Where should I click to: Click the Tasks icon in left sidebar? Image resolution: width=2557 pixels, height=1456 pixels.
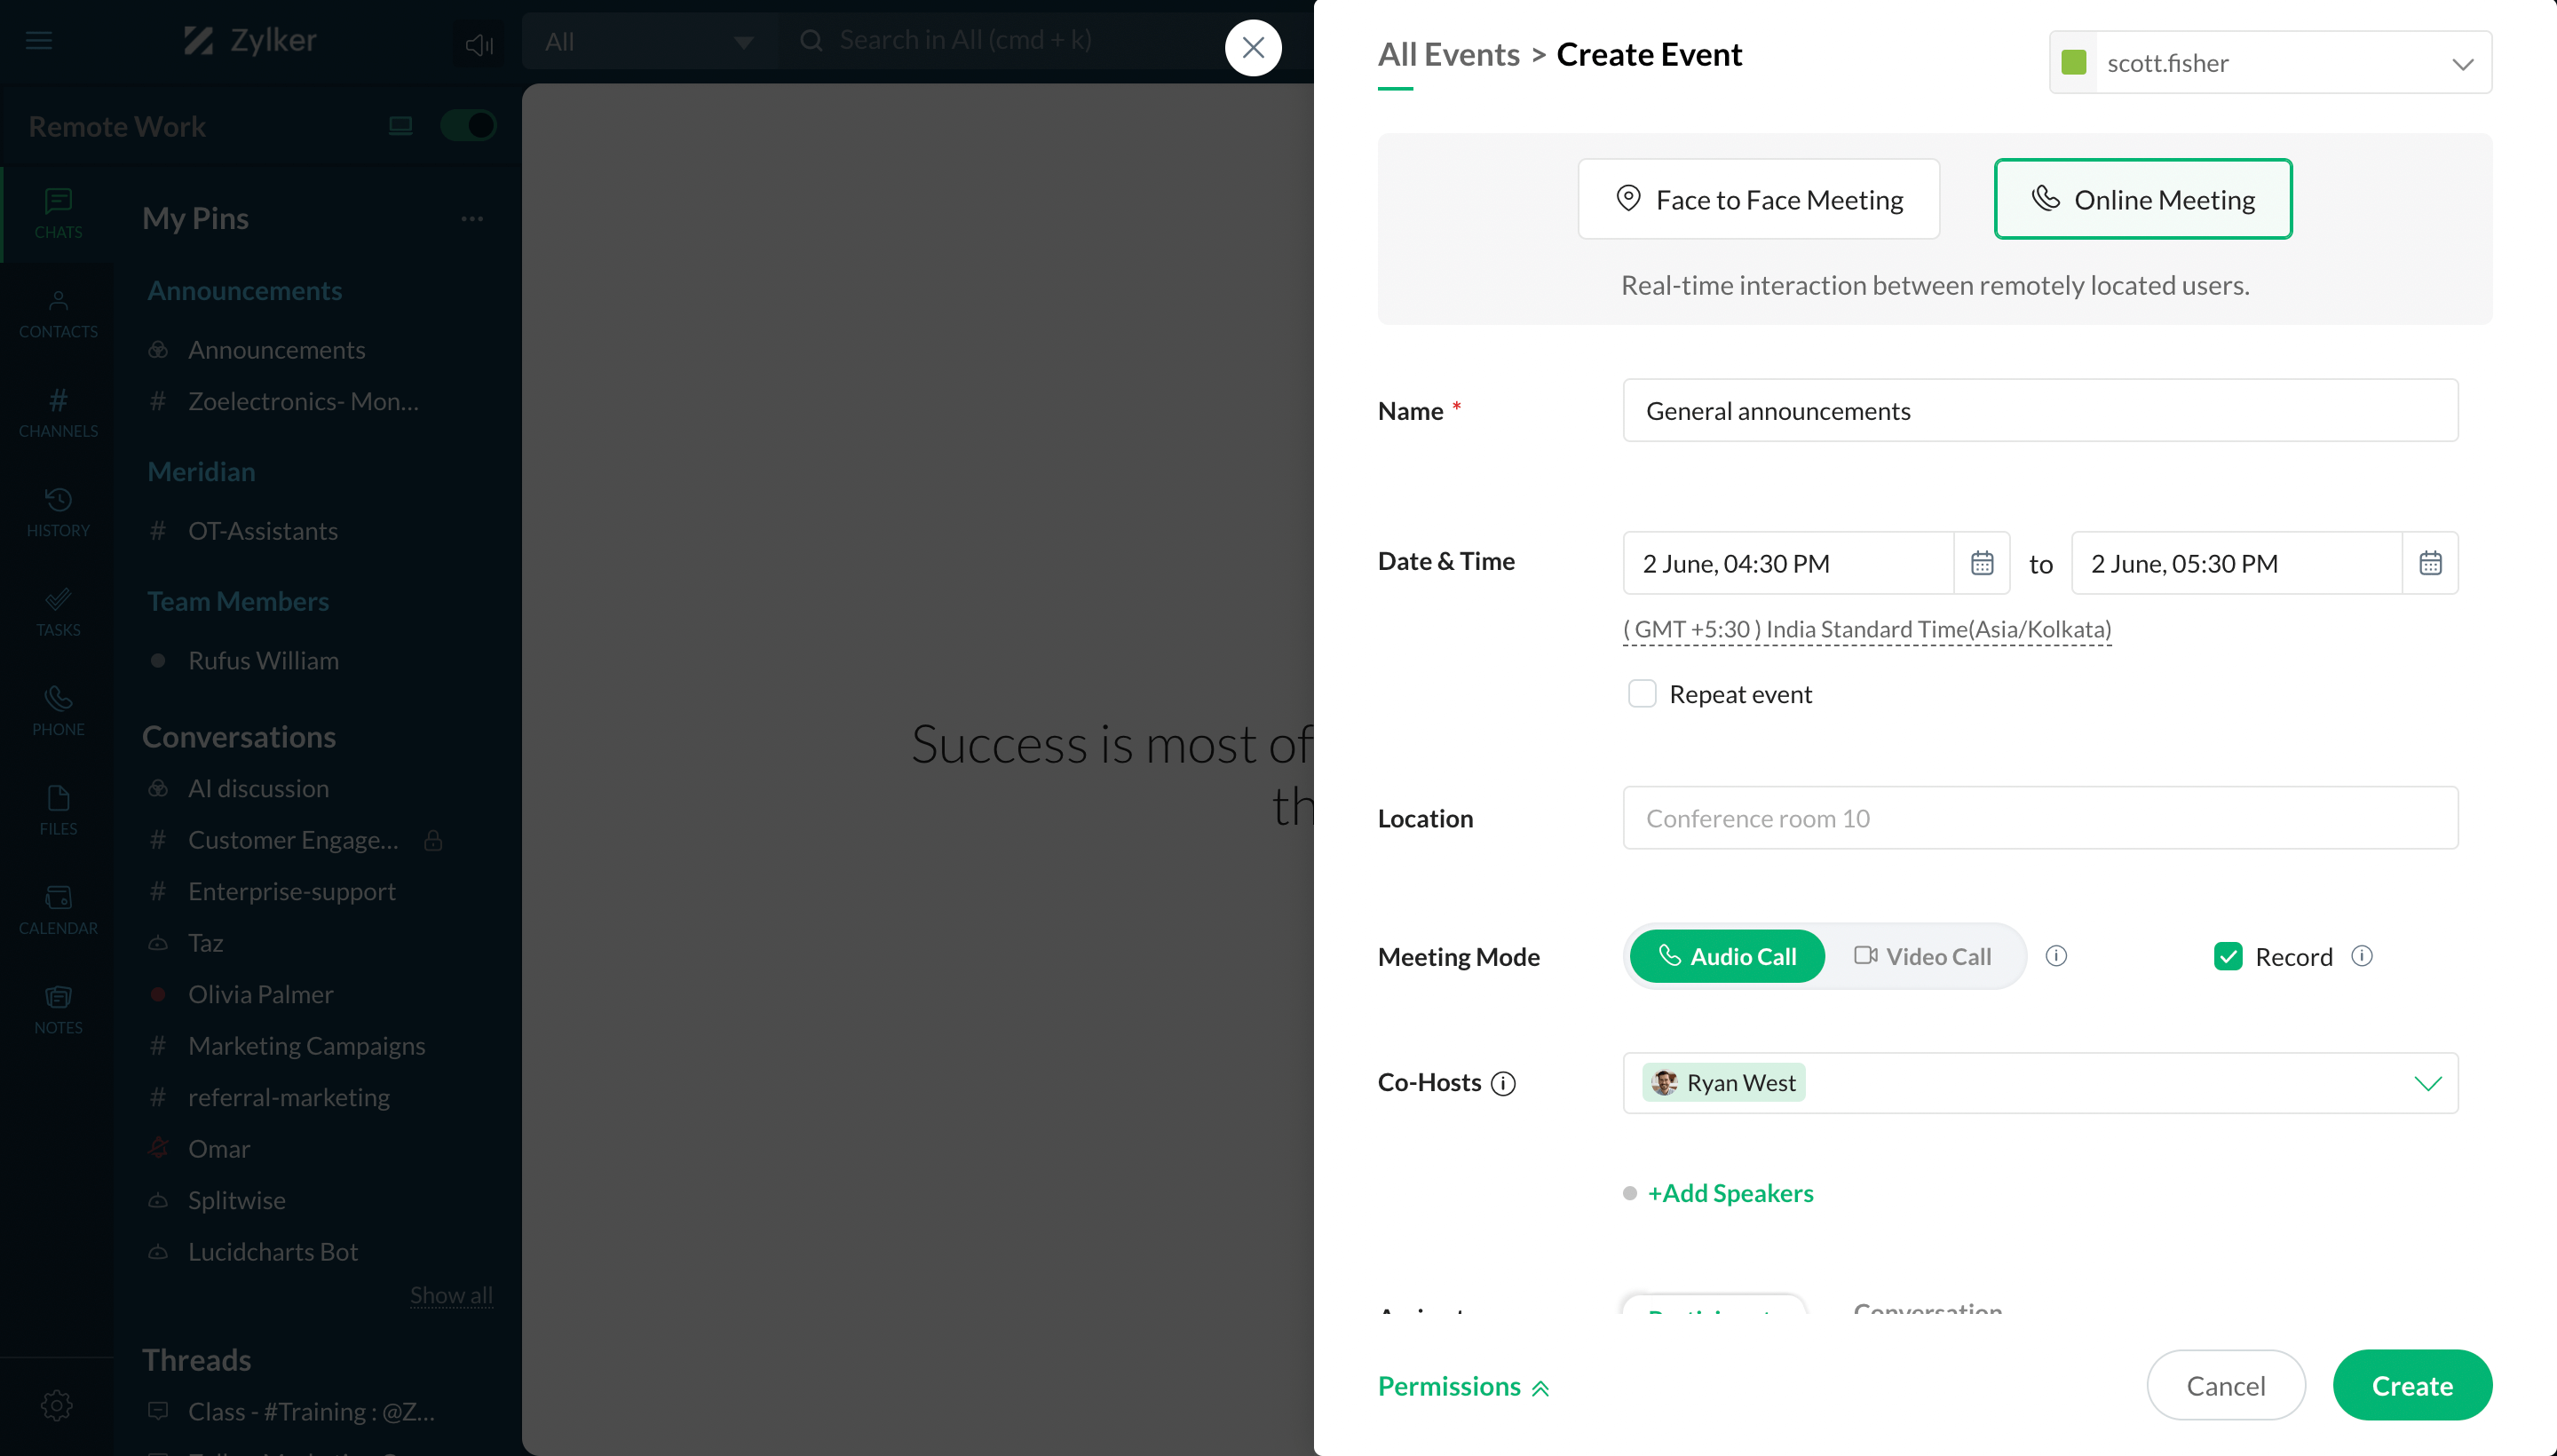click(58, 609)
